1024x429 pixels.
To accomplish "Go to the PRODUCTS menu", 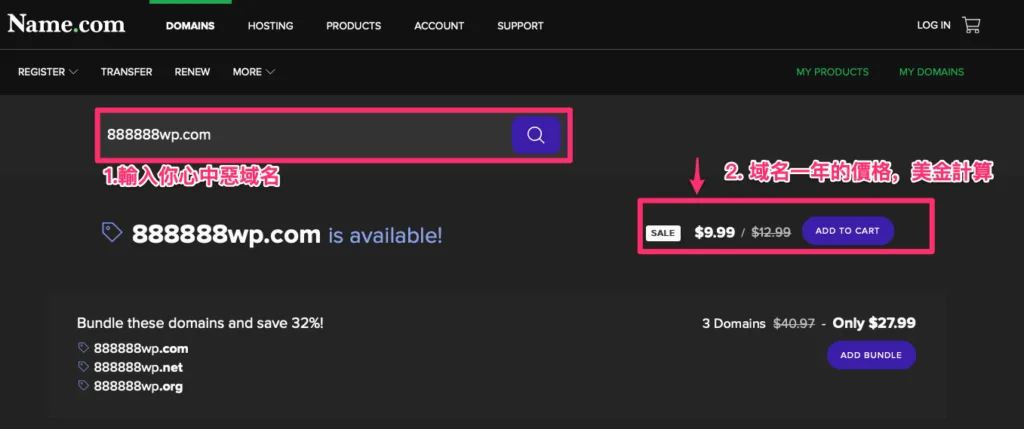I will 353,26.
